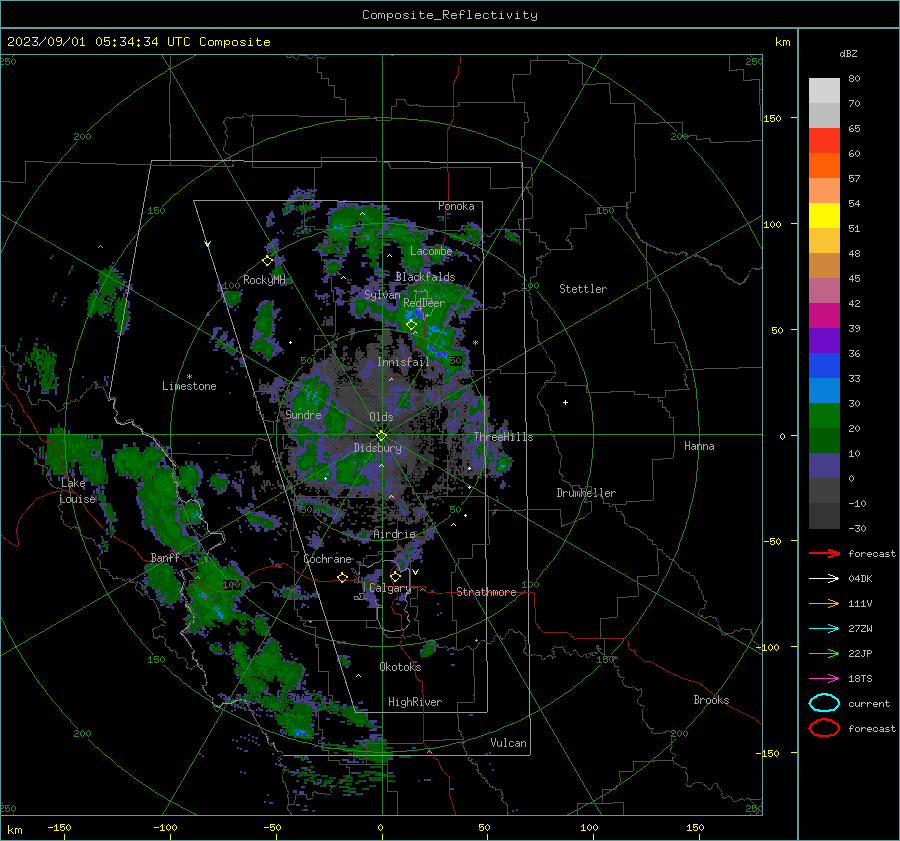Click the HighRiver label
Screen dimensions: 900x841
point(415,702)
